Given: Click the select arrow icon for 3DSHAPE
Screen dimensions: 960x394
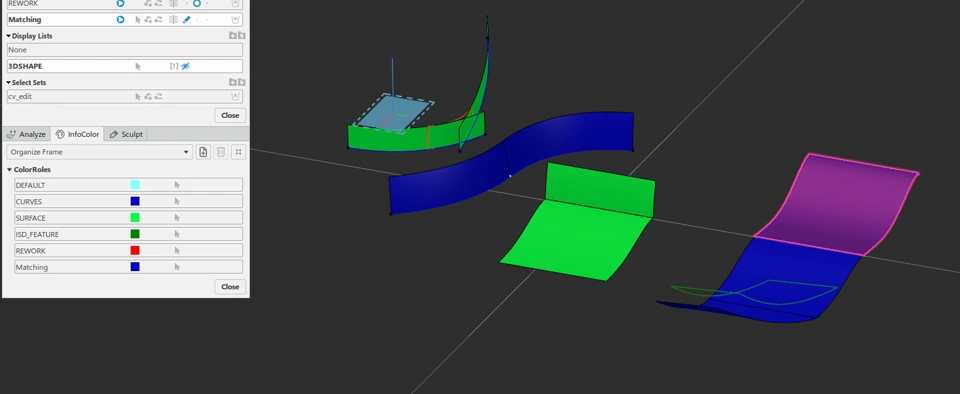Looking at the screenshot, I should [x=138, y=66].
